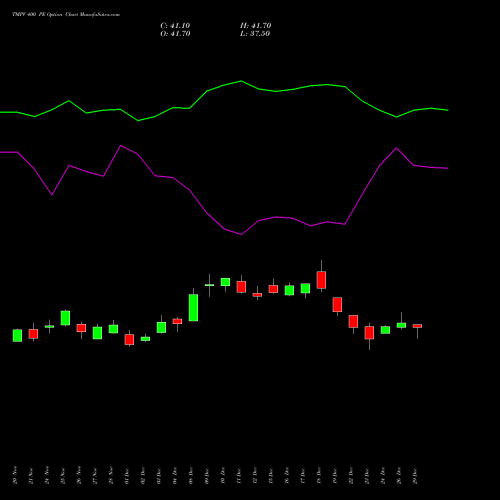Click the '28 Nov' date axis label
Image resolution: width=500 pixels, height=500 pixels.
coord(111,475)
